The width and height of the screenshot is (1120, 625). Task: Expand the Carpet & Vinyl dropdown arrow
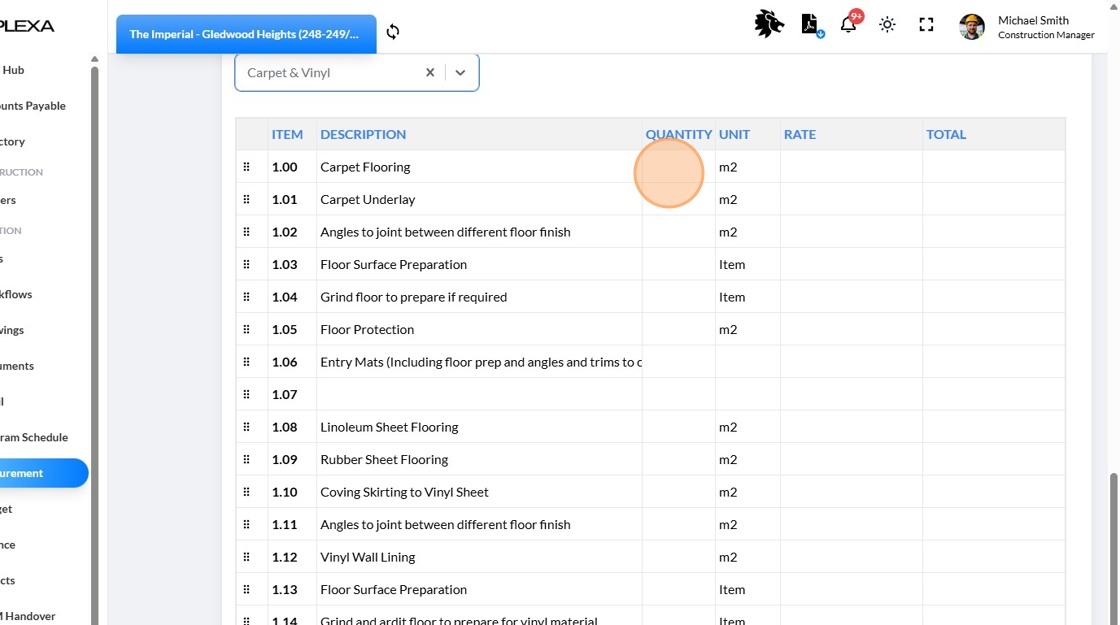[x=460, y=73]
